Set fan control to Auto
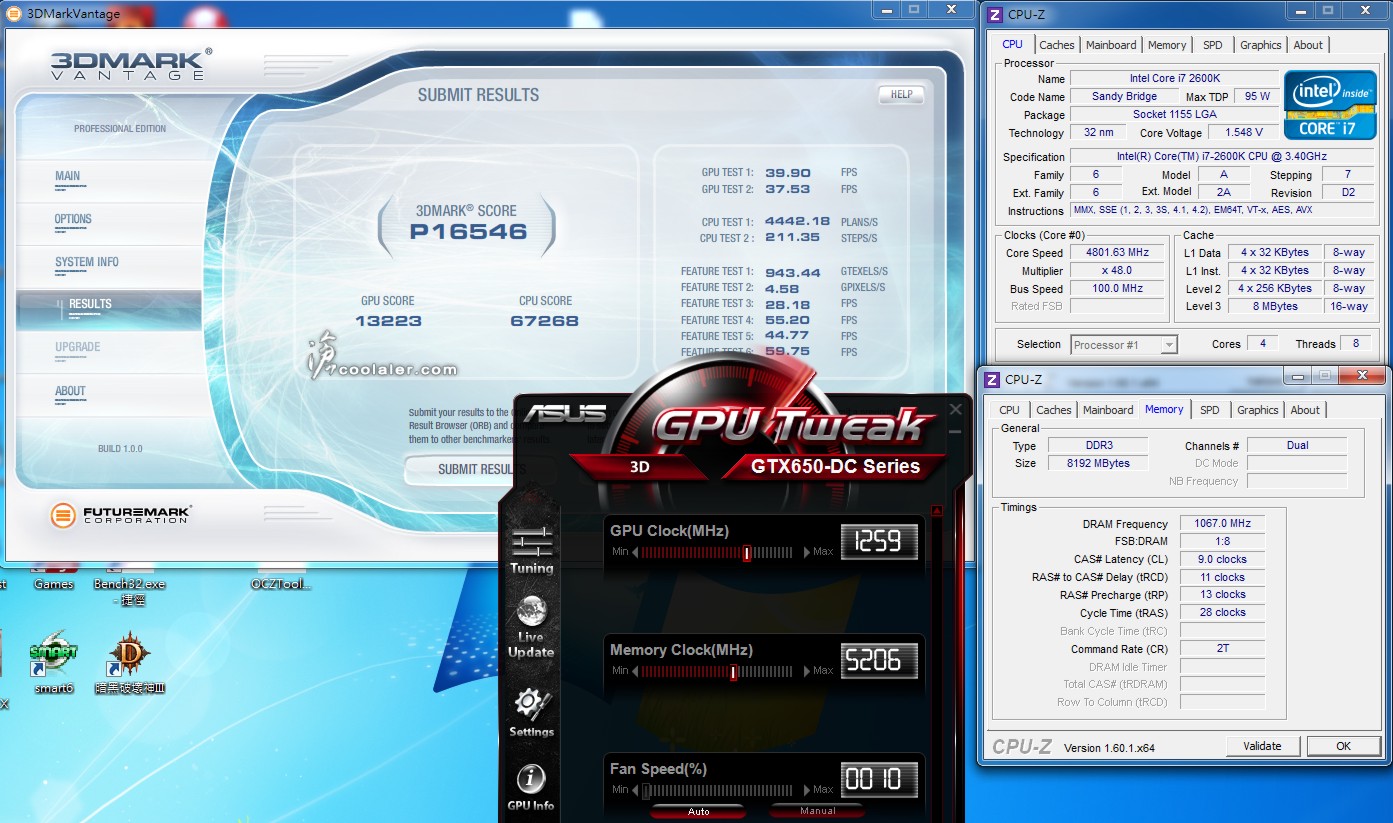The height and width of the screenshot is (823, 1393). pyautogui.click(x=698, y=811)
